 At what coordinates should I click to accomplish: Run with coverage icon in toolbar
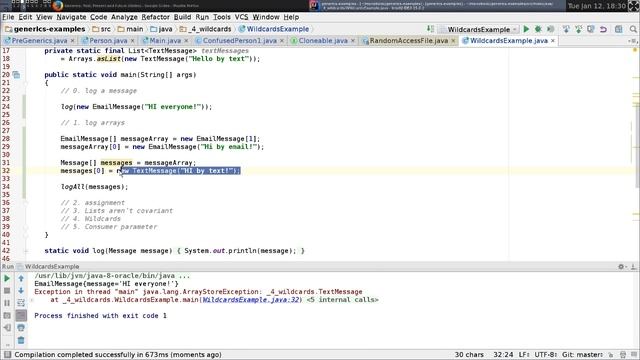coord(550,29)
